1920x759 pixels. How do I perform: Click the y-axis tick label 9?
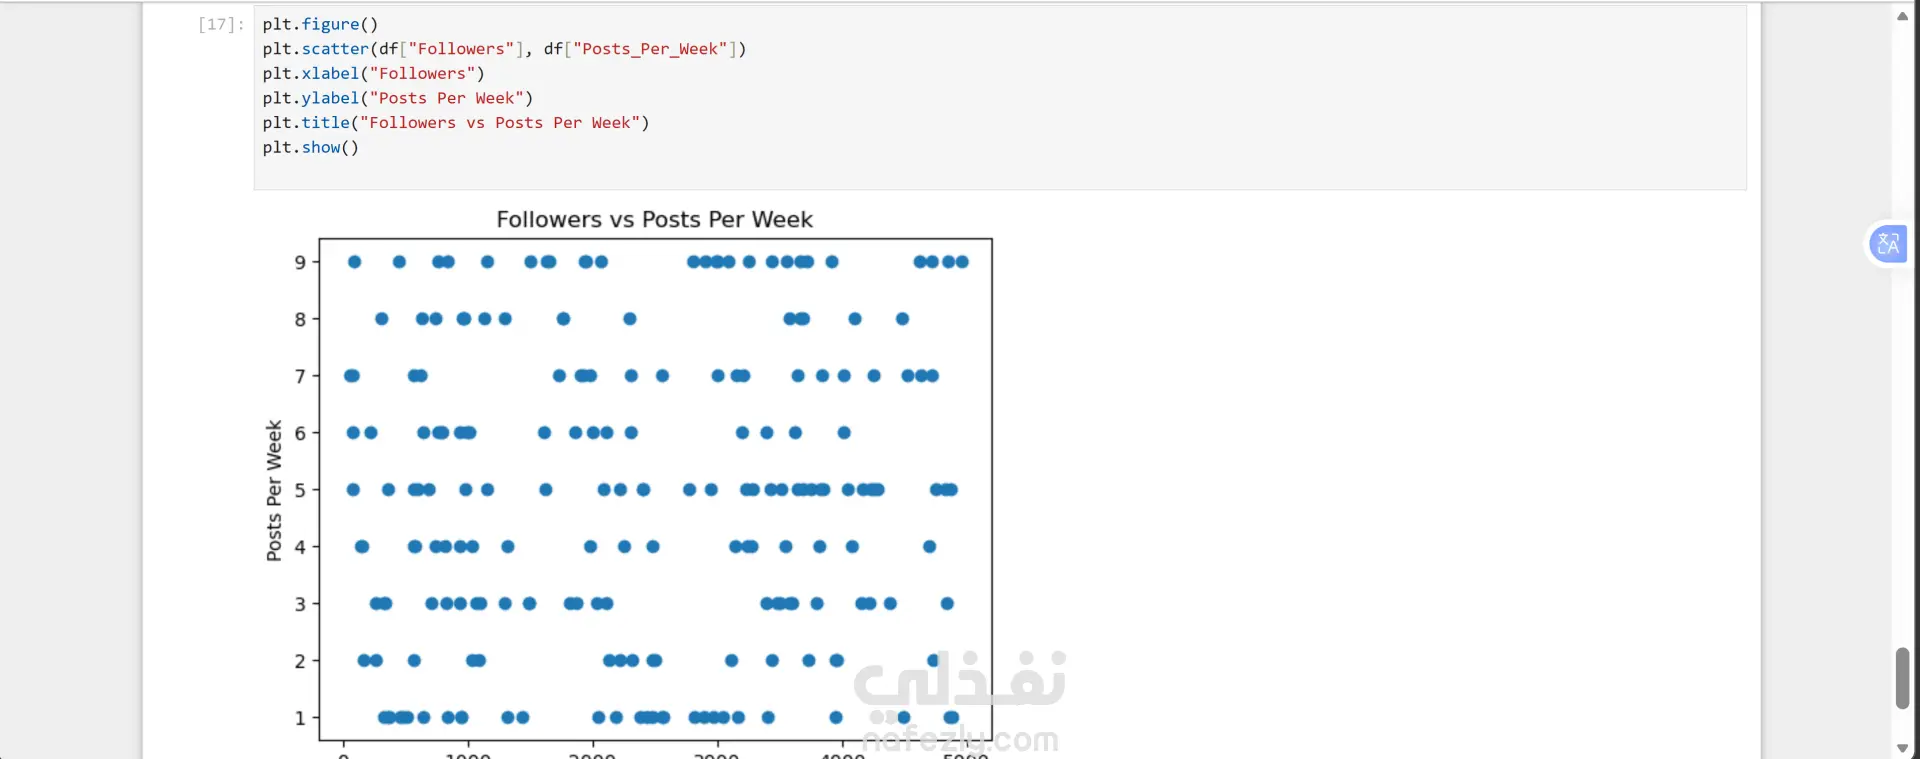pyautogui.click(x=300, y=262)
